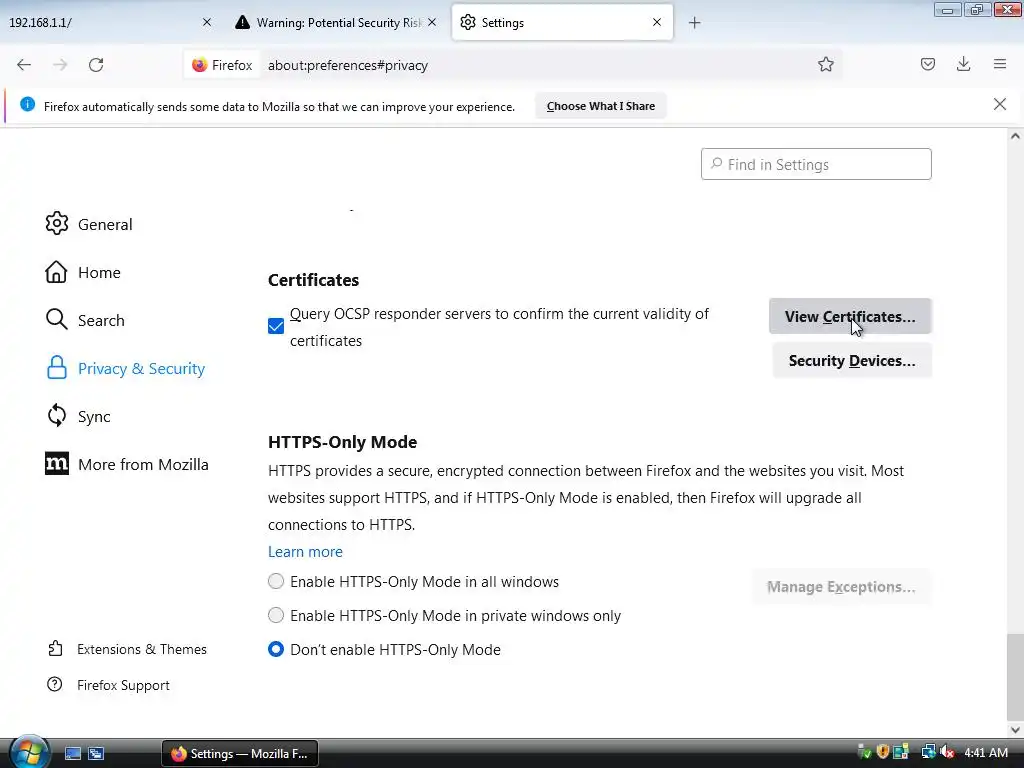Go back with the back arrow
1024x768 pixels.
pos(24,65)
